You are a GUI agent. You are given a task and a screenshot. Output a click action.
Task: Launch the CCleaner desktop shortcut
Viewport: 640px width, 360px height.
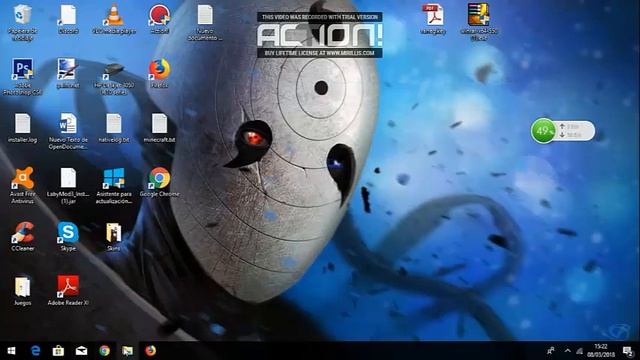click(x=22, y=233)
